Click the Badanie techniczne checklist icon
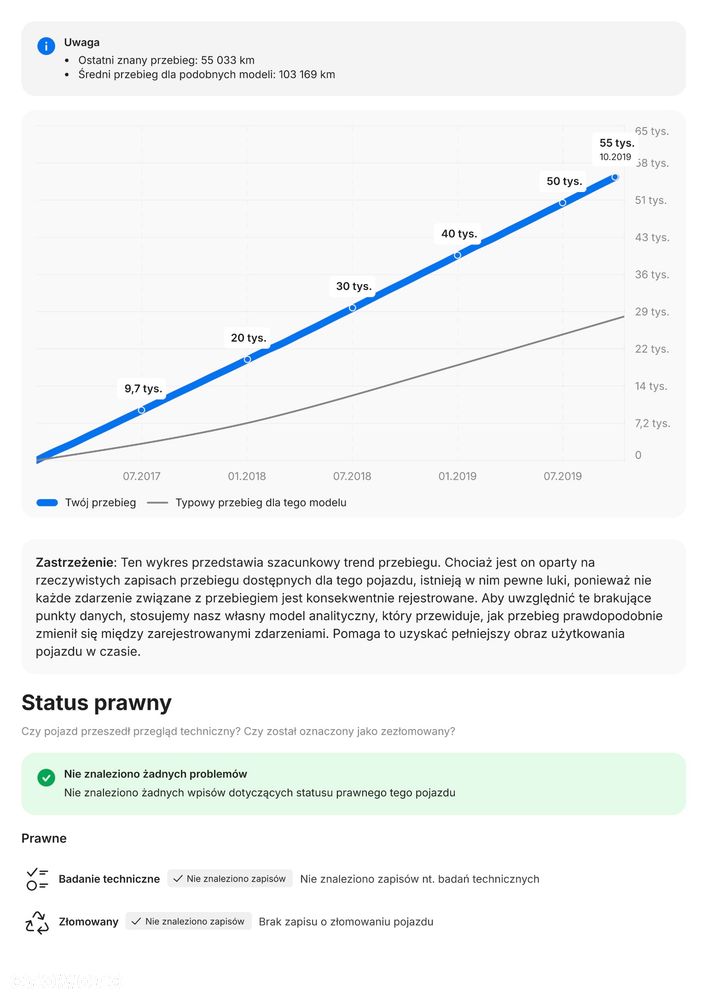 click(37, 879)
